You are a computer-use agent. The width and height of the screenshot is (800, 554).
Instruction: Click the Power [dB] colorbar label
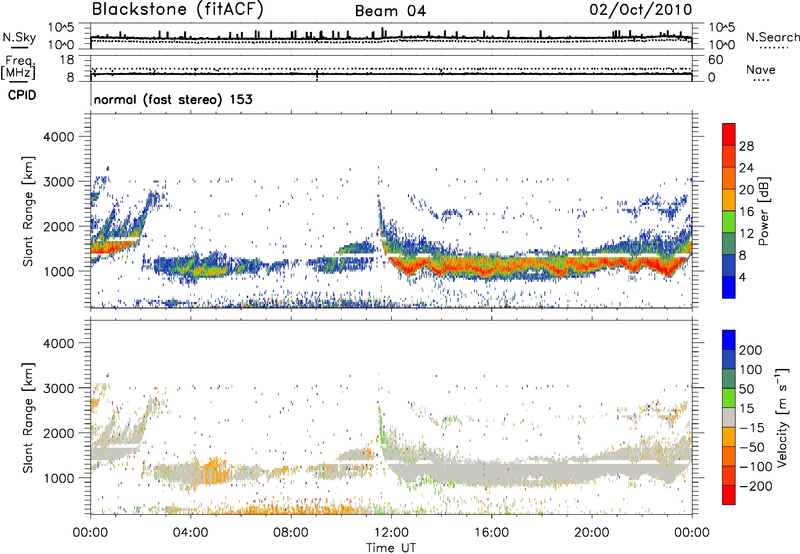pyautogui.click(x=763, y=211)
